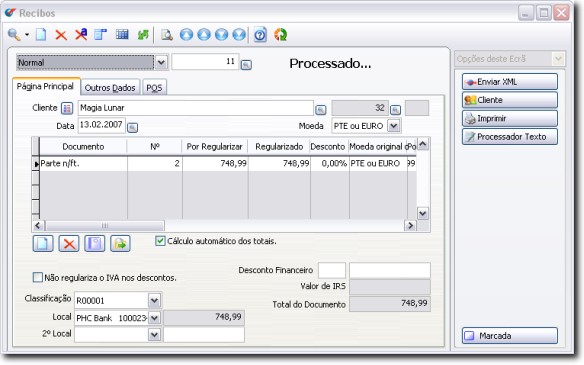Click the grid scroll down arrow
This screenshot has width=584, height=365.
[423, 213]
